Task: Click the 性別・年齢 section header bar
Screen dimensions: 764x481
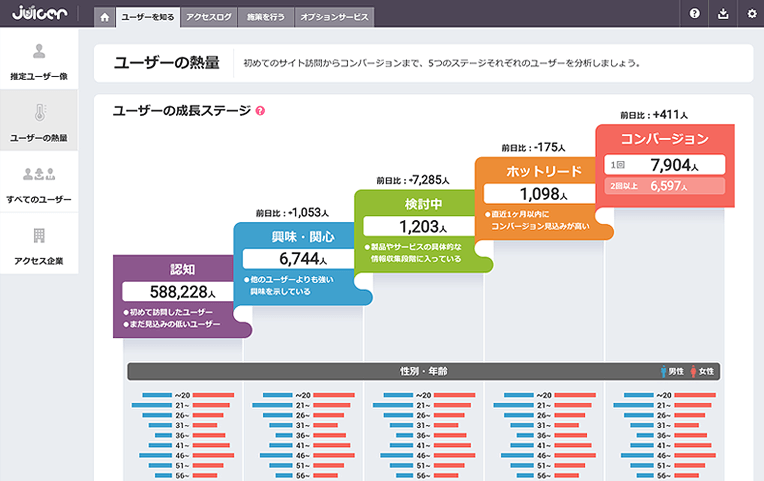Action: [423, 371]
